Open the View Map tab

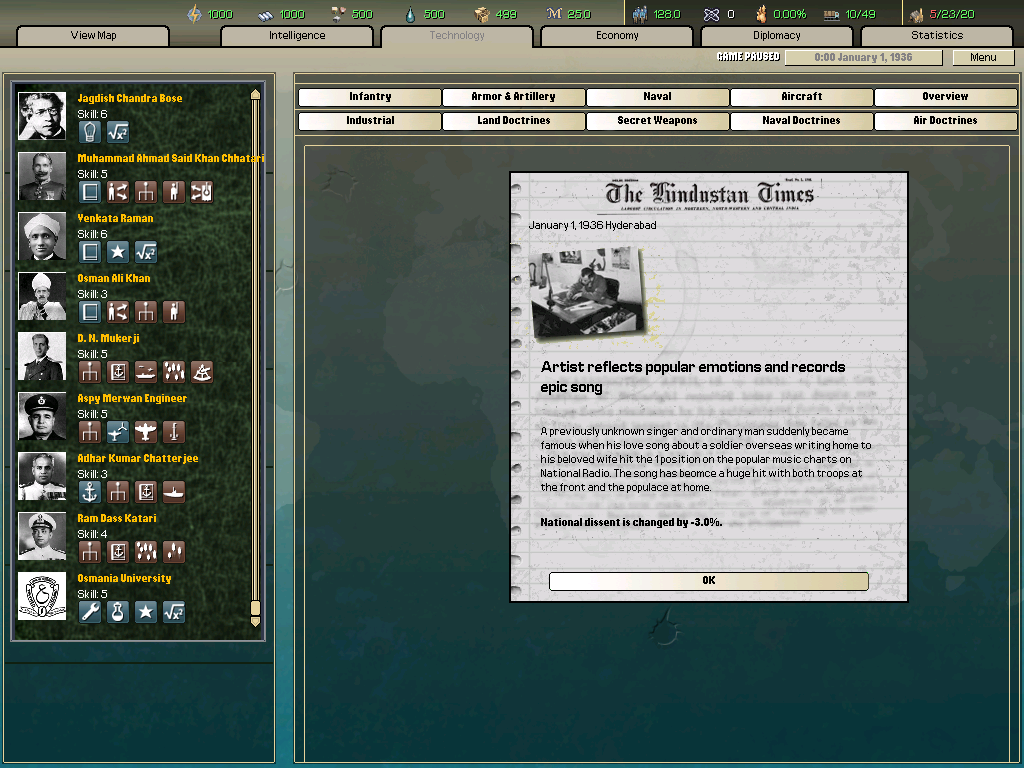pos(93,36)
